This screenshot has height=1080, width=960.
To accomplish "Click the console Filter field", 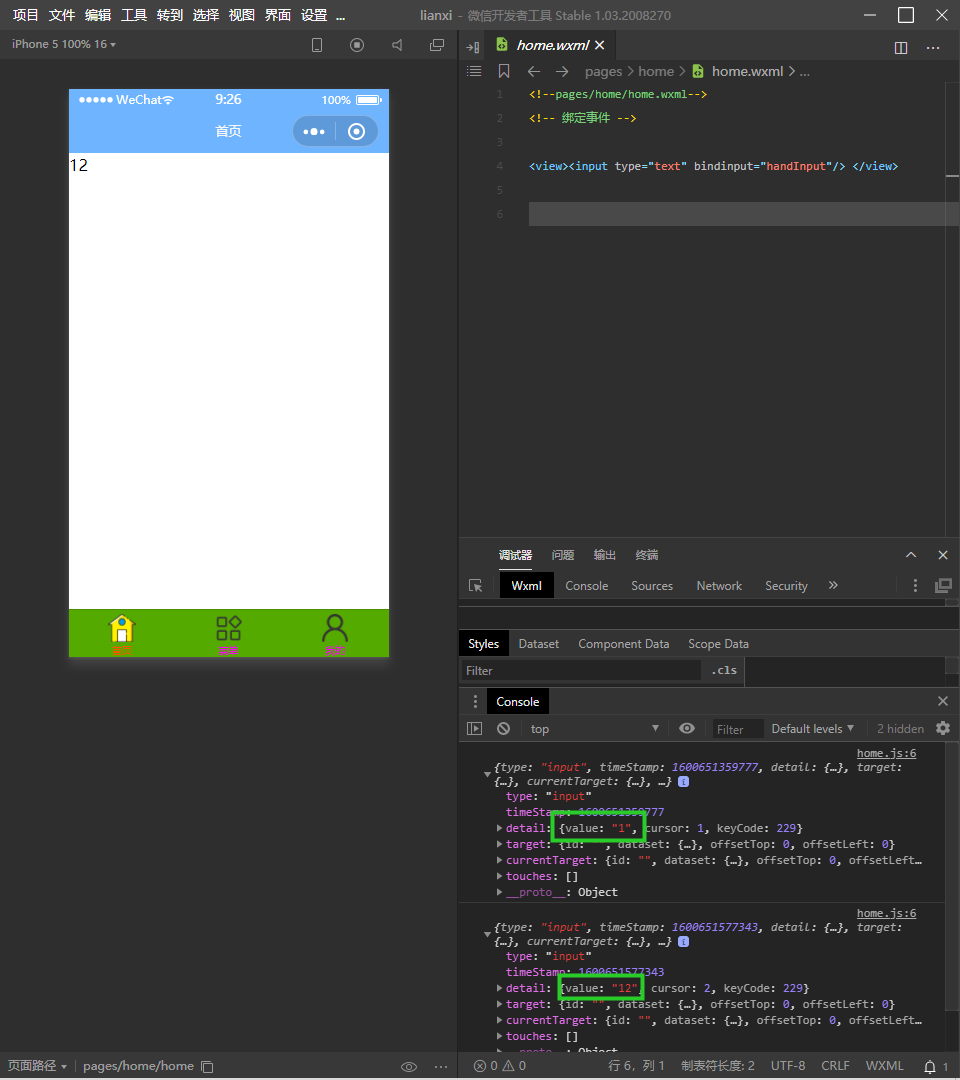I will click(738, 729).
